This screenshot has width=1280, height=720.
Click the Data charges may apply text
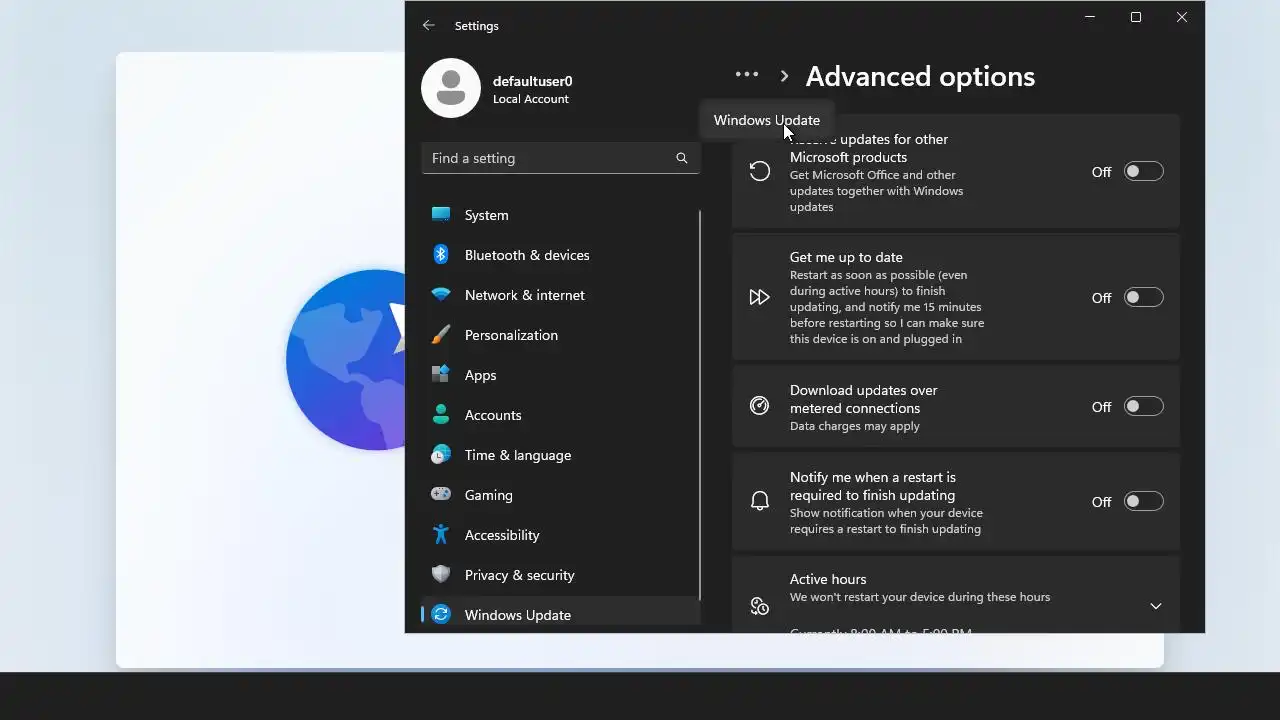click(x=855, y=426)
